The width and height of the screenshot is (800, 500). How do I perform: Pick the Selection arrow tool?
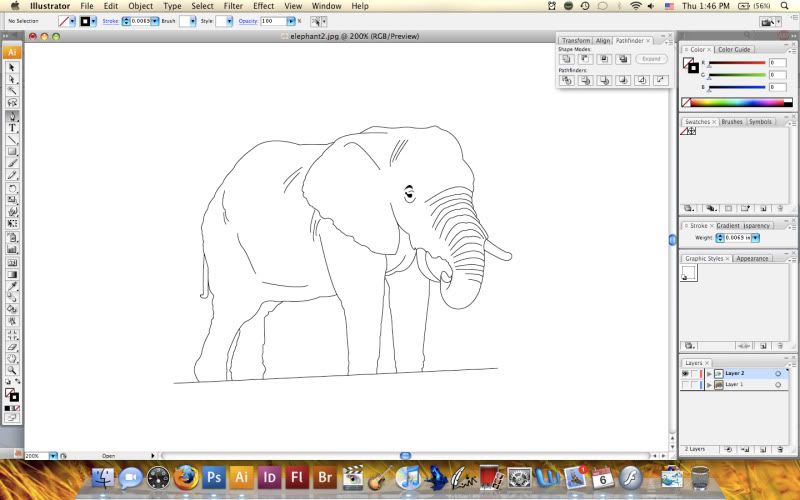pos(13,67)
